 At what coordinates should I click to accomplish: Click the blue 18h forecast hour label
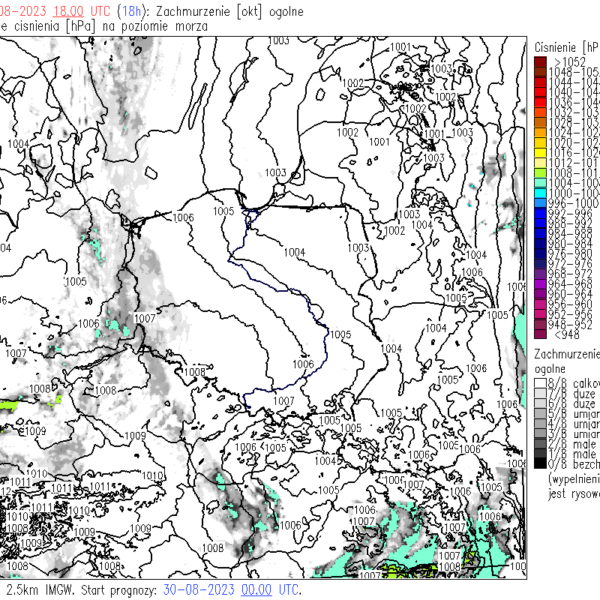[124, 9]
